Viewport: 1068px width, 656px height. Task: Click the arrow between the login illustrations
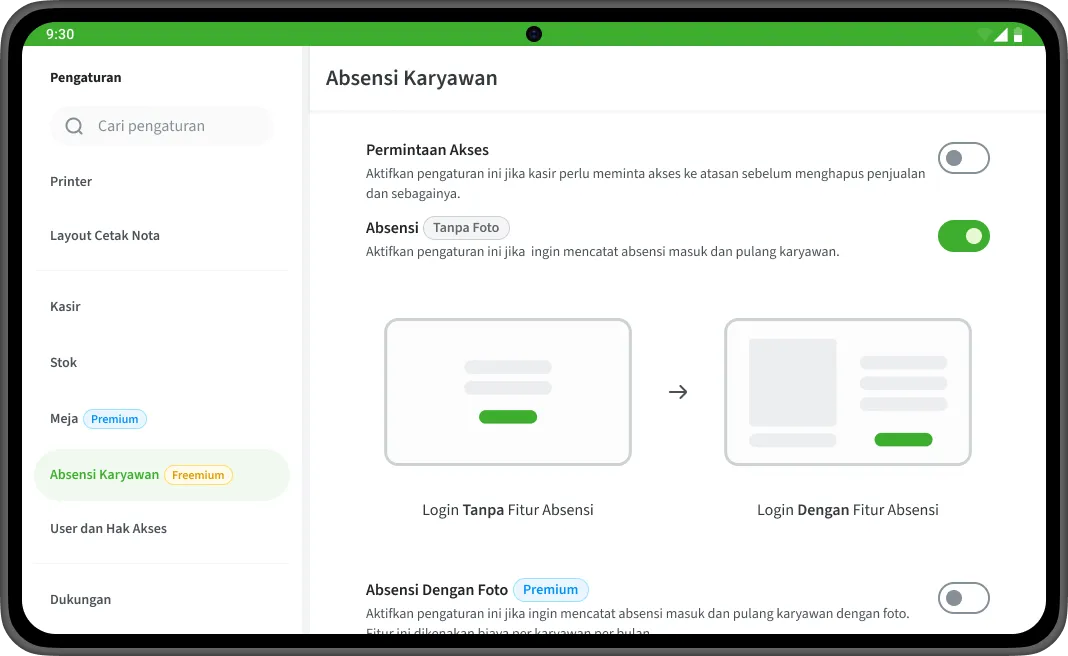678,392
